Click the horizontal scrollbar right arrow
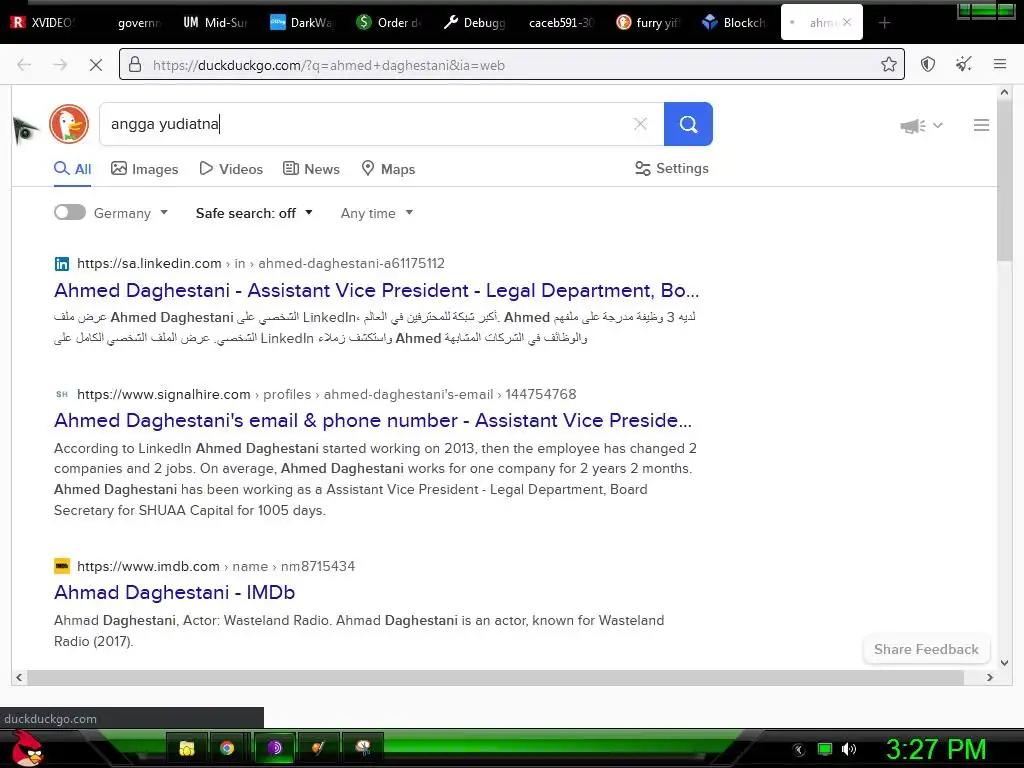The image size is (1024, 768). (989, 677)
